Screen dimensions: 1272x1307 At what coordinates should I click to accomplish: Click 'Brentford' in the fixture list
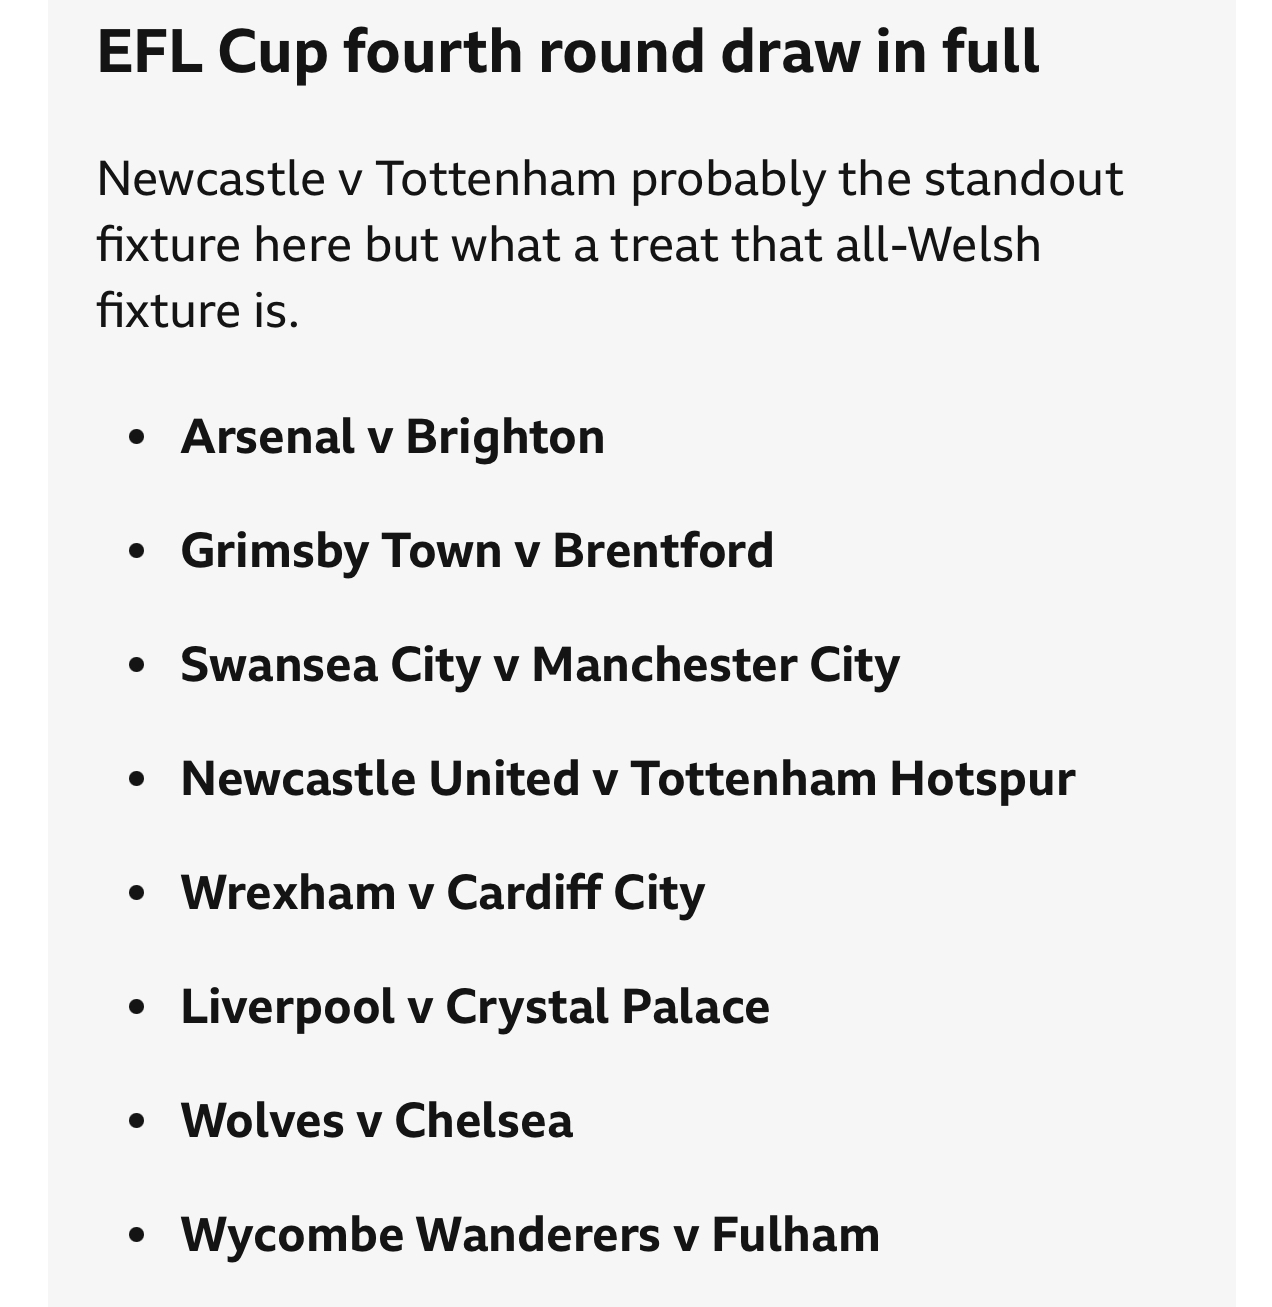(x=663, y=551)
